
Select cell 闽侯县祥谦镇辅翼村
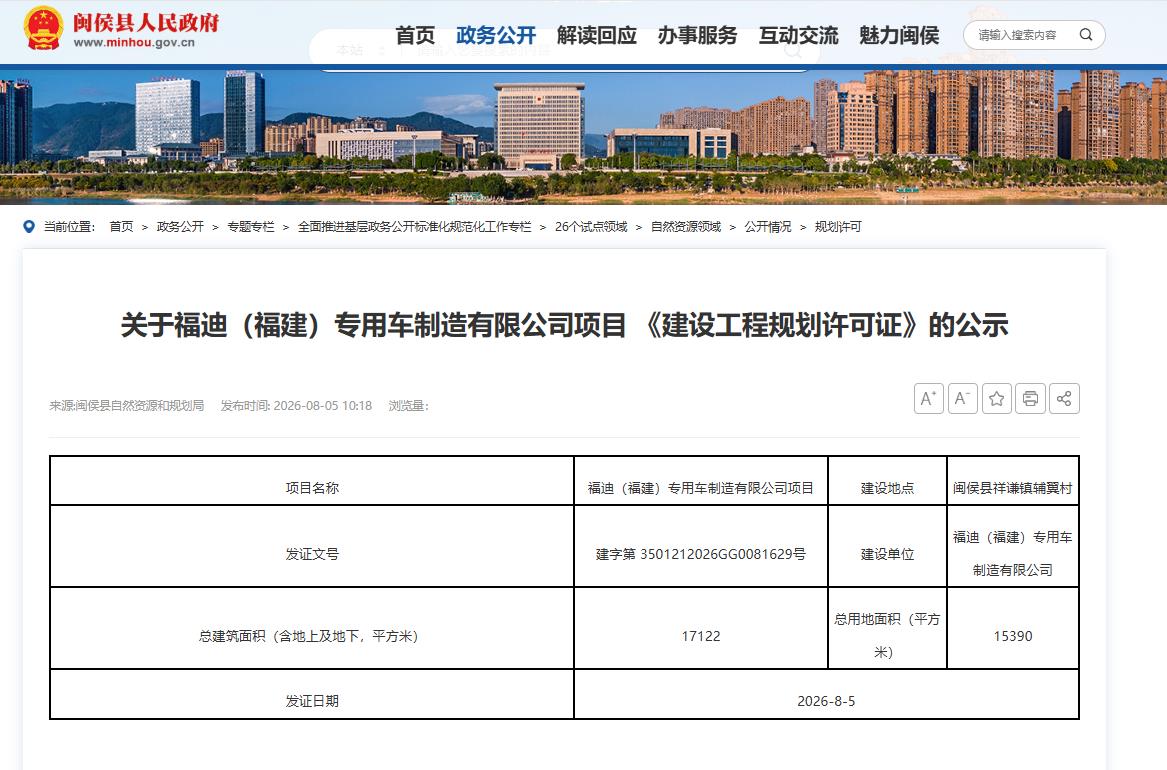[x=1013, y=481]
